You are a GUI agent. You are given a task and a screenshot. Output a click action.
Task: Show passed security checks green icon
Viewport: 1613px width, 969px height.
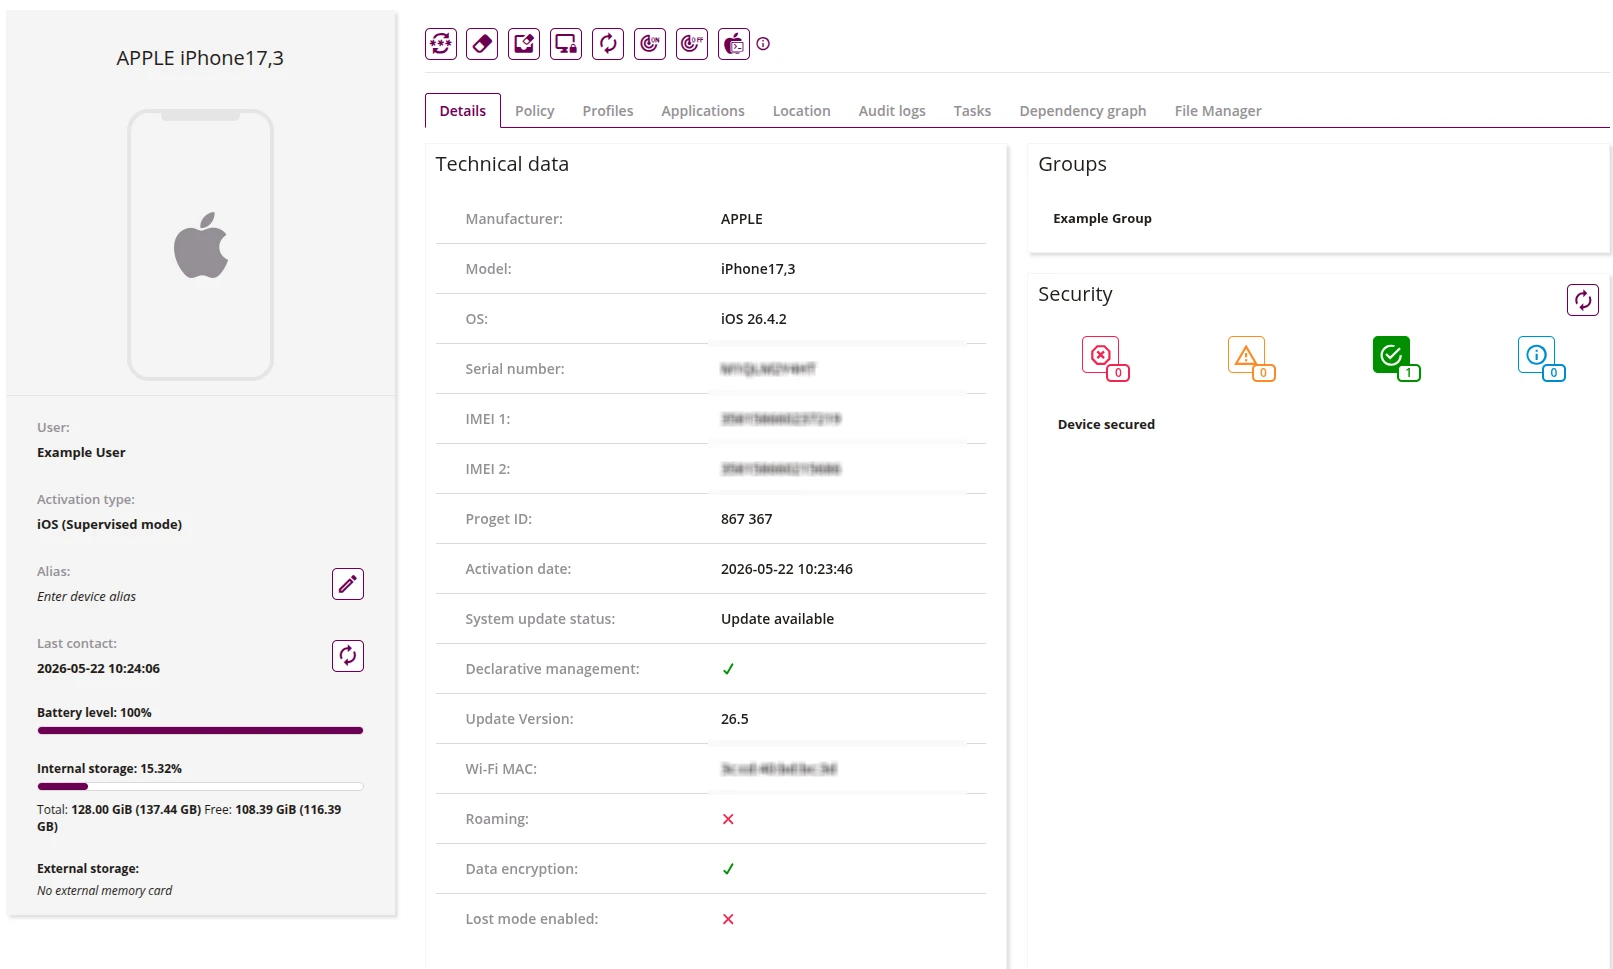[x=1396, y=358]
